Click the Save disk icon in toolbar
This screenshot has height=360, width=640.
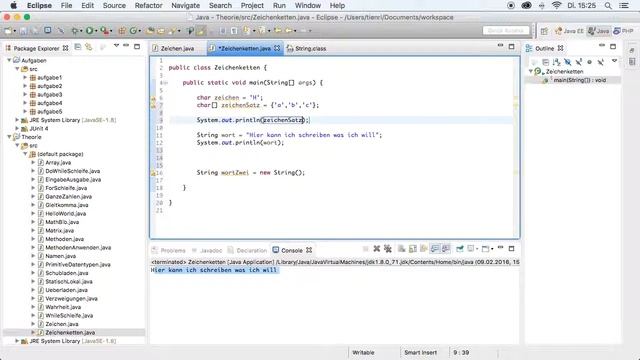click(x=23, y=31)
